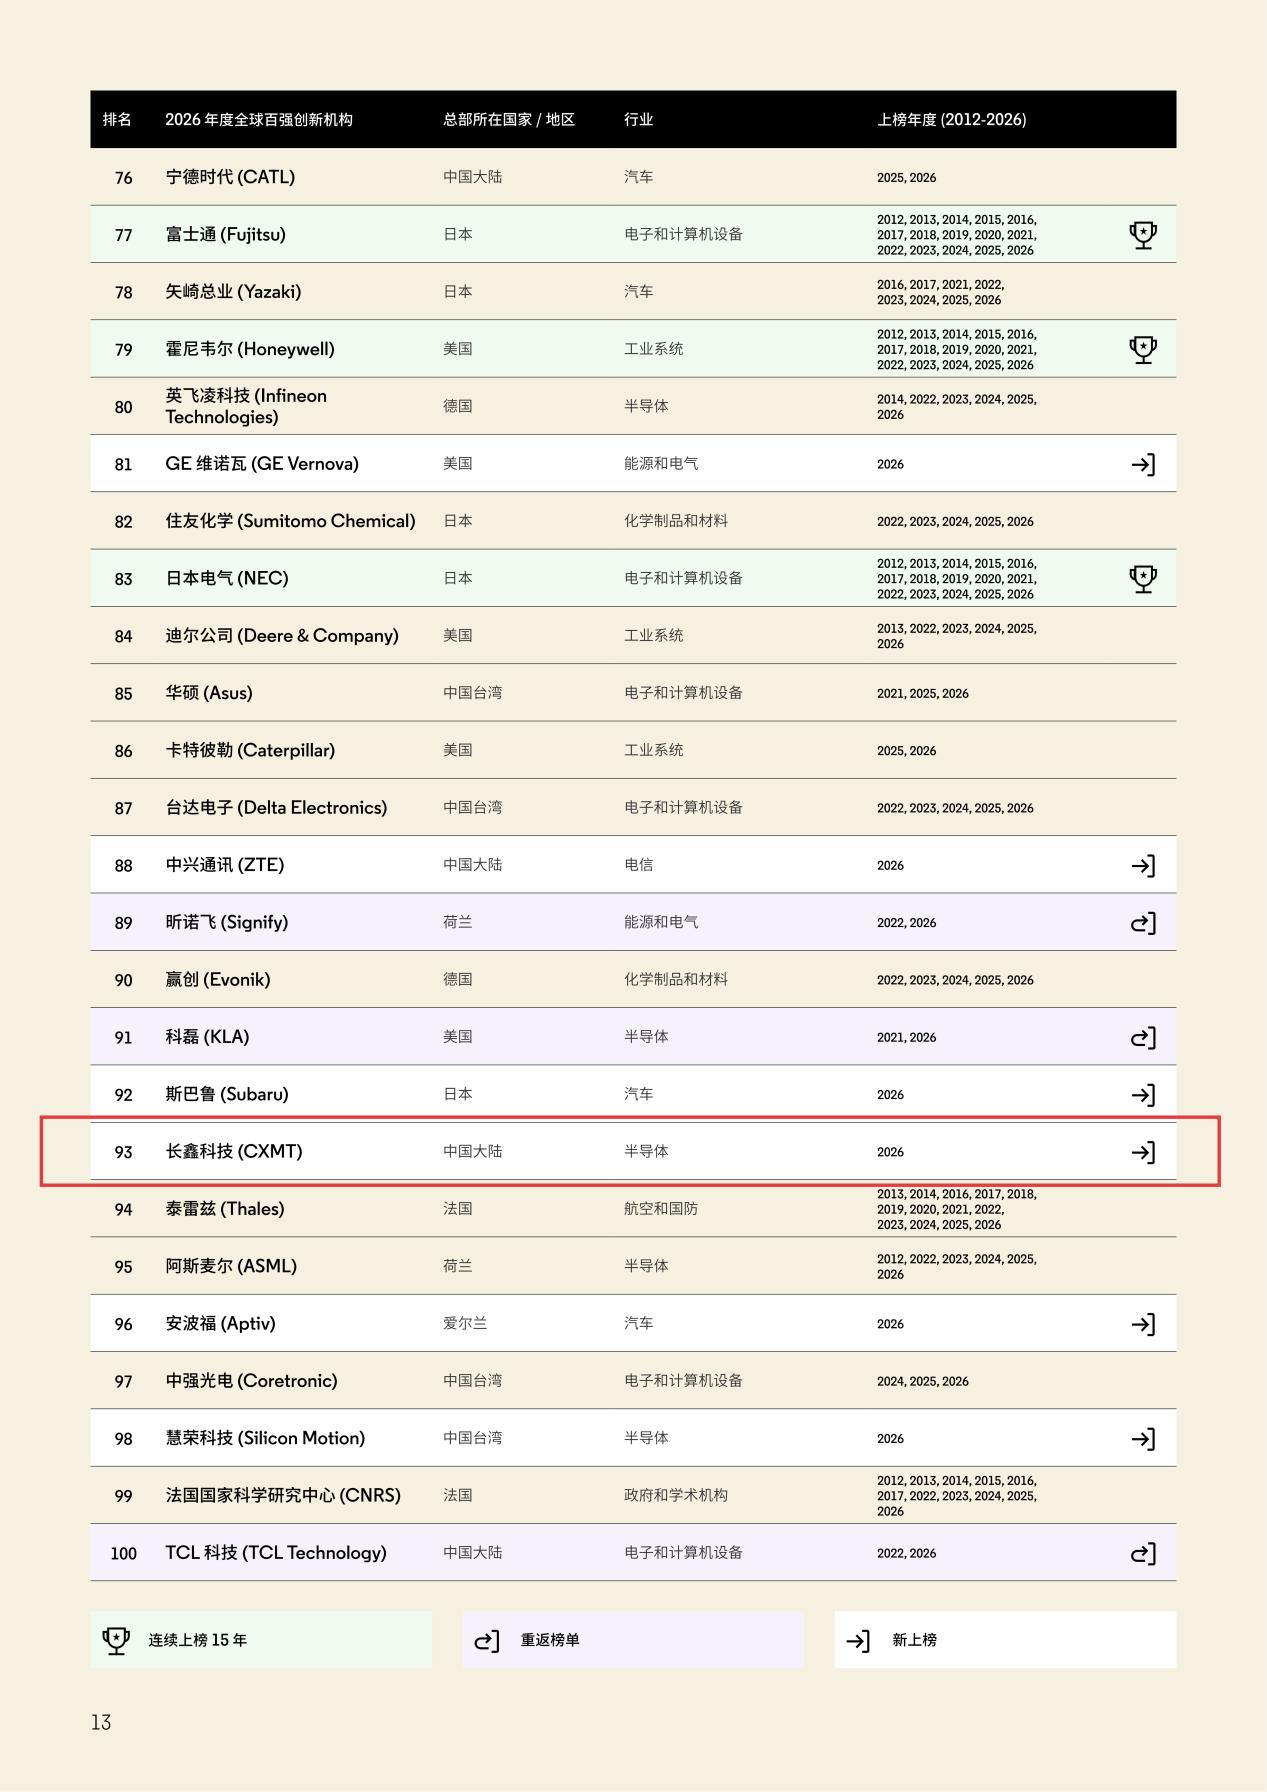The width and height of the screenshot is (1267, 1792).
Task: Select the 宁德时代 (CATL) company name
Action: point(230,177)
